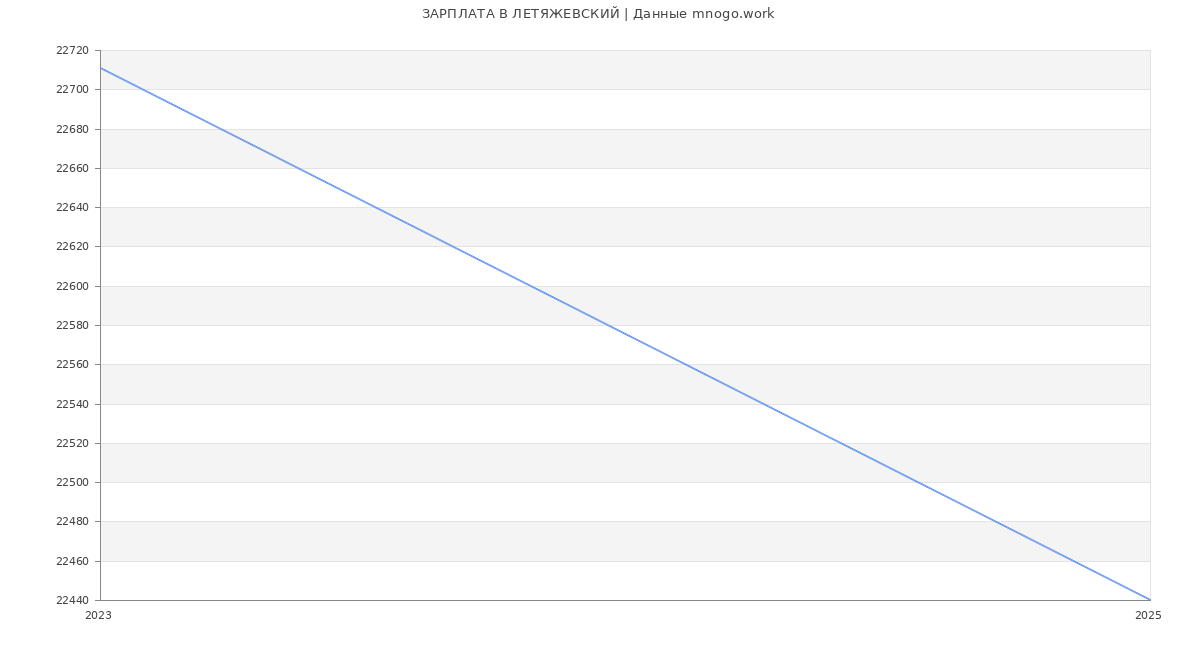Click the 2025 x-axis label

click(x=1148, y=616)
